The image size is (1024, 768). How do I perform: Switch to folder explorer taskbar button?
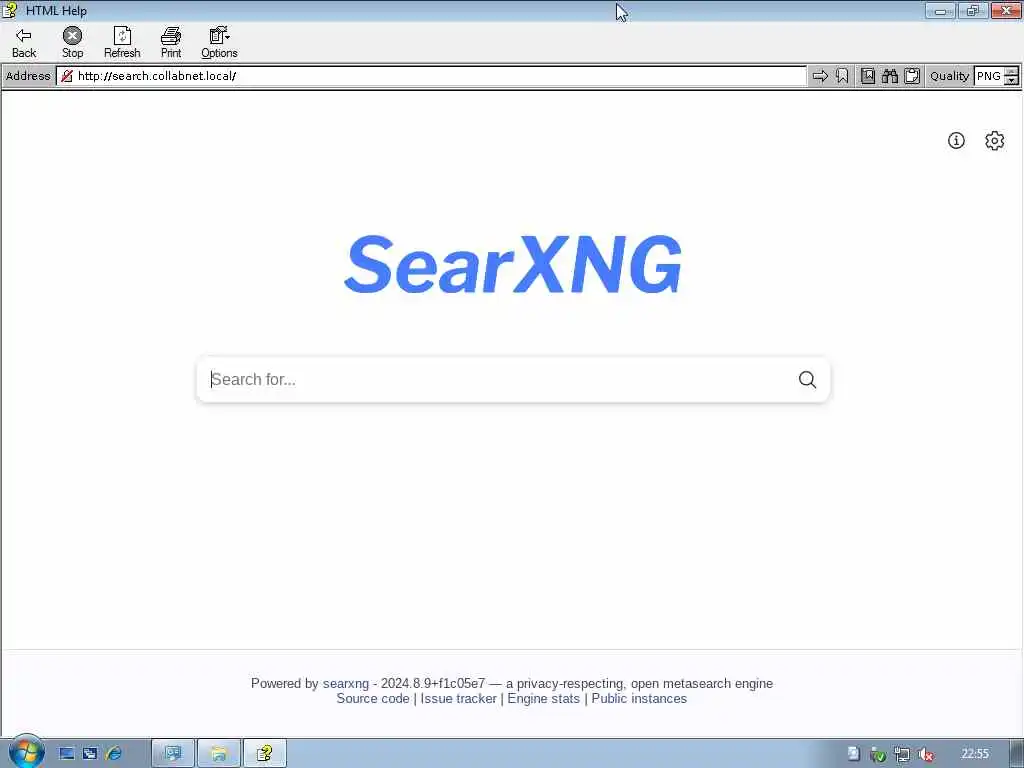pyautogui.click(x=219, y=754)
